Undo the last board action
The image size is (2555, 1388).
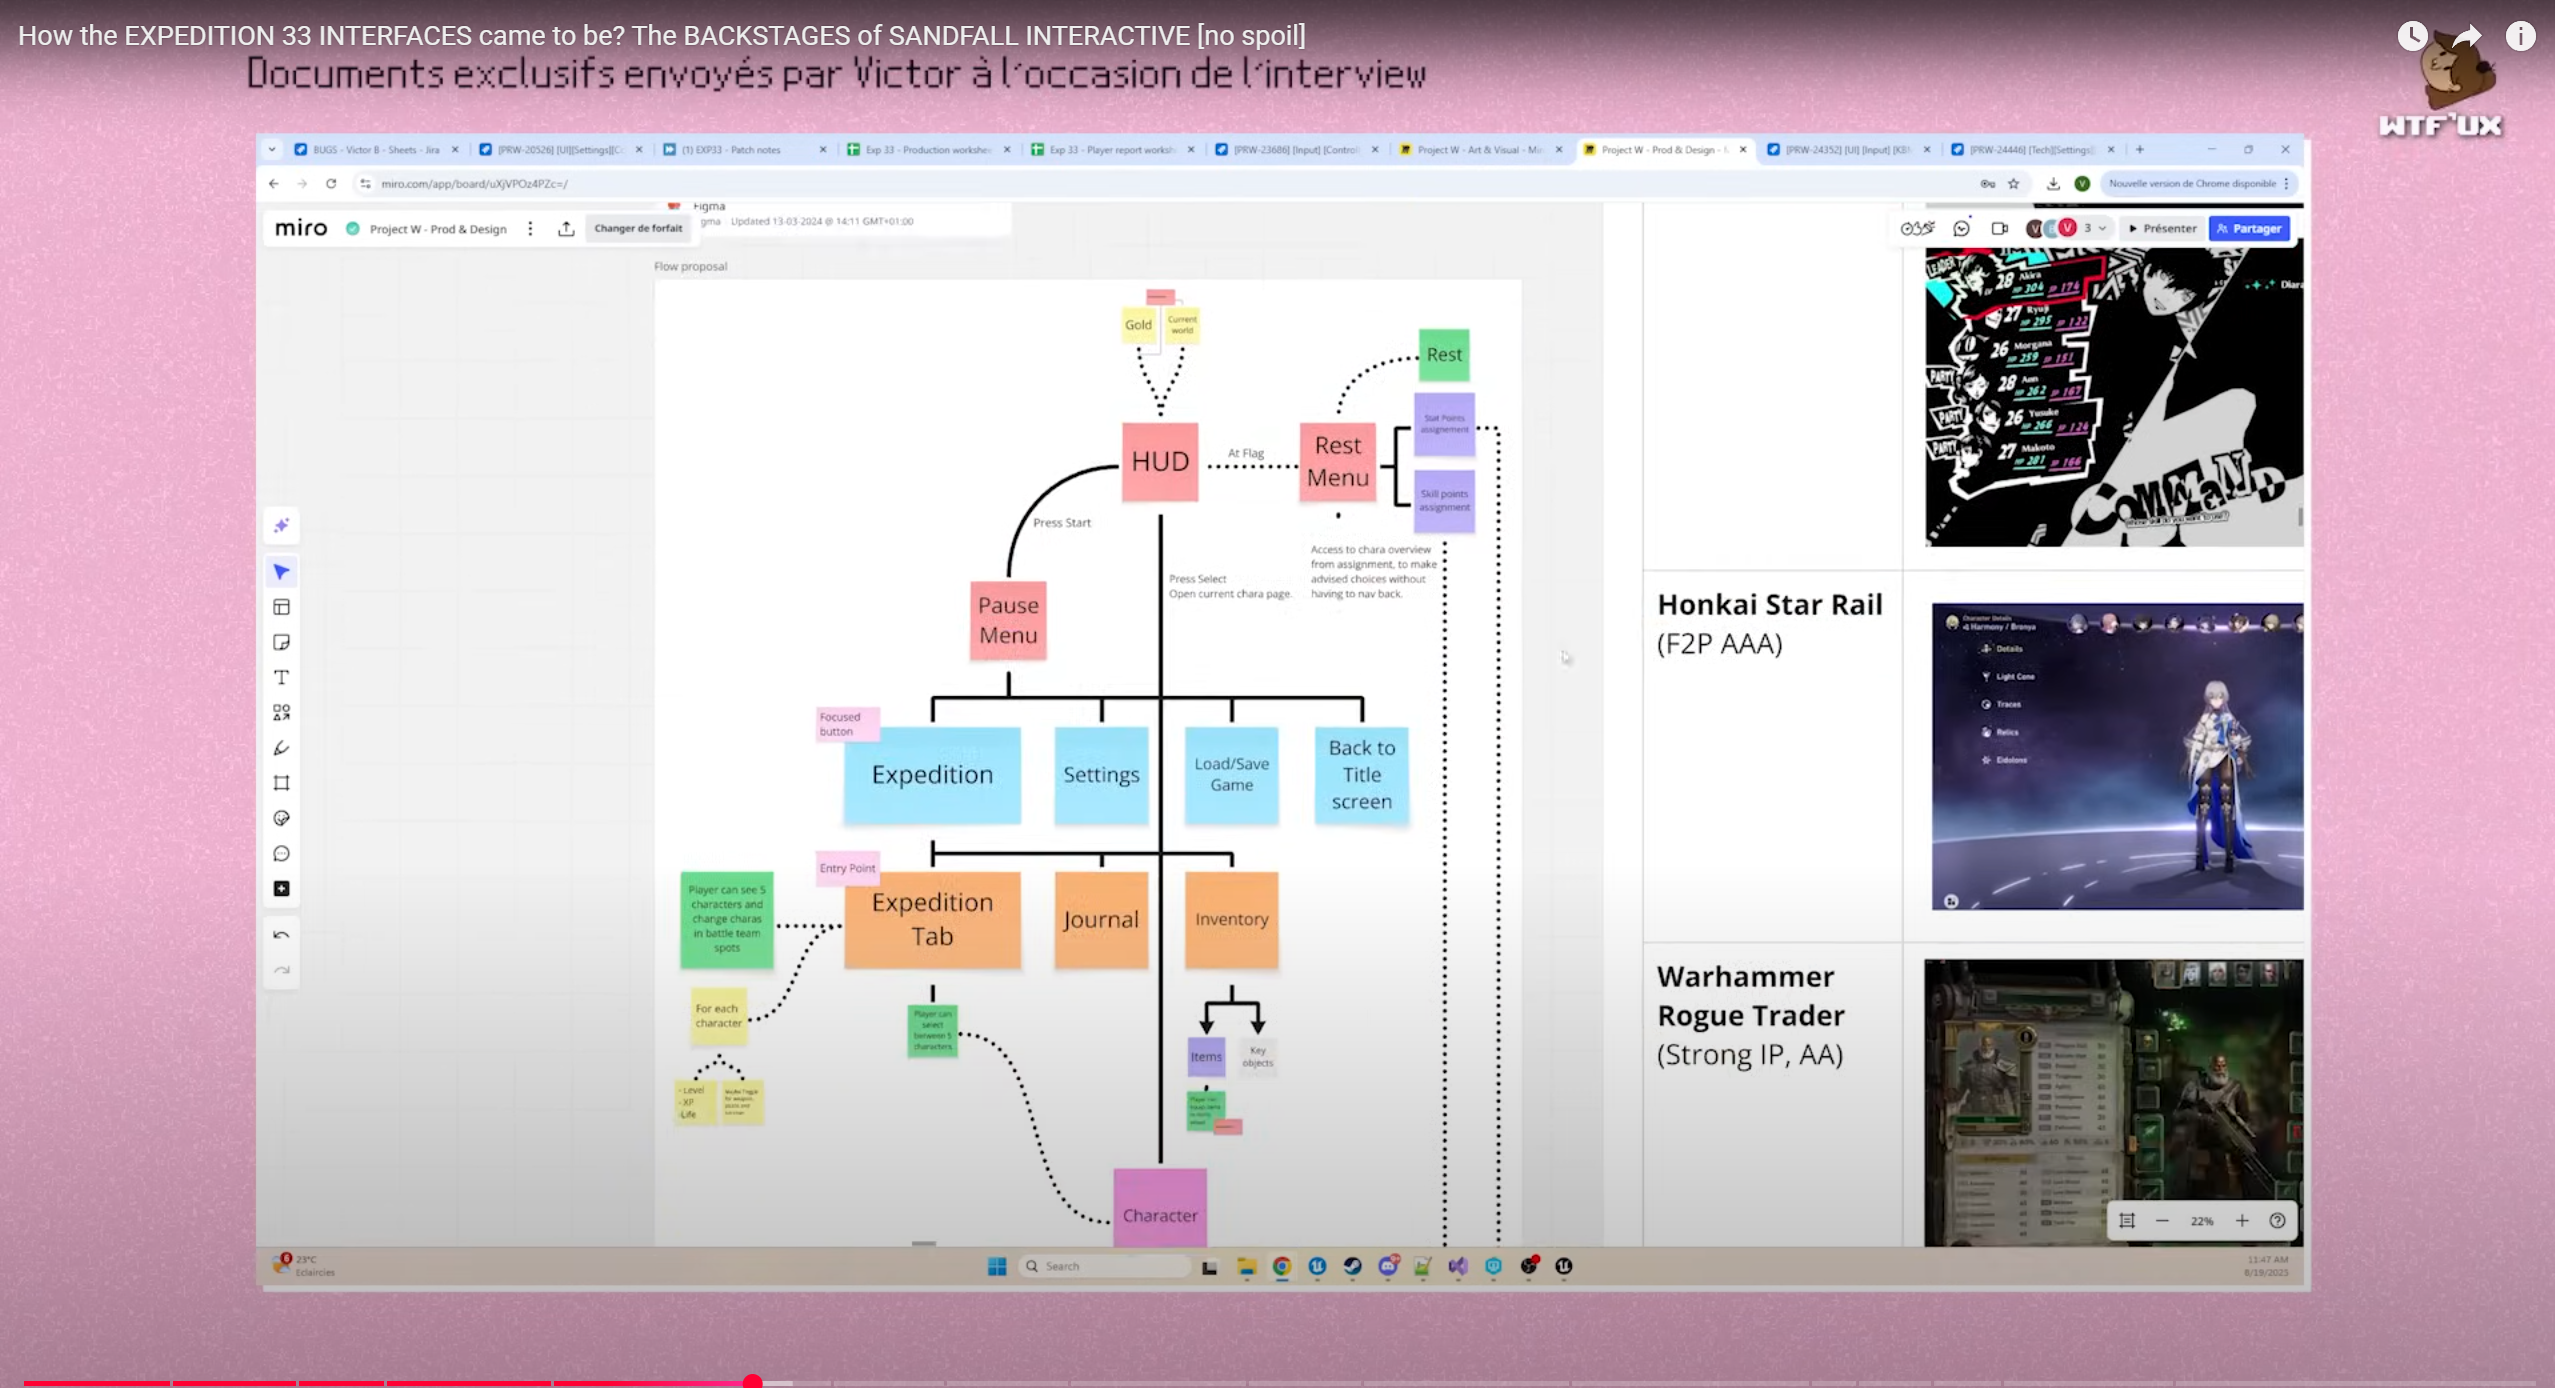282,935
